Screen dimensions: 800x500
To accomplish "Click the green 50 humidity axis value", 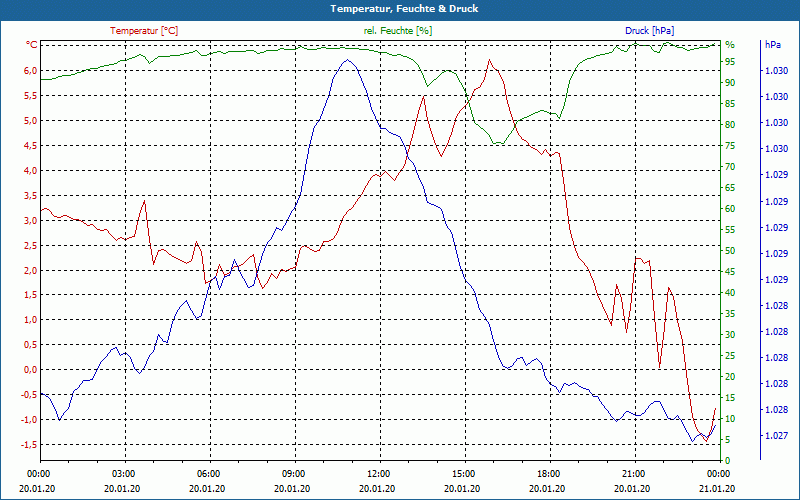I will click(x=730, y=251).
